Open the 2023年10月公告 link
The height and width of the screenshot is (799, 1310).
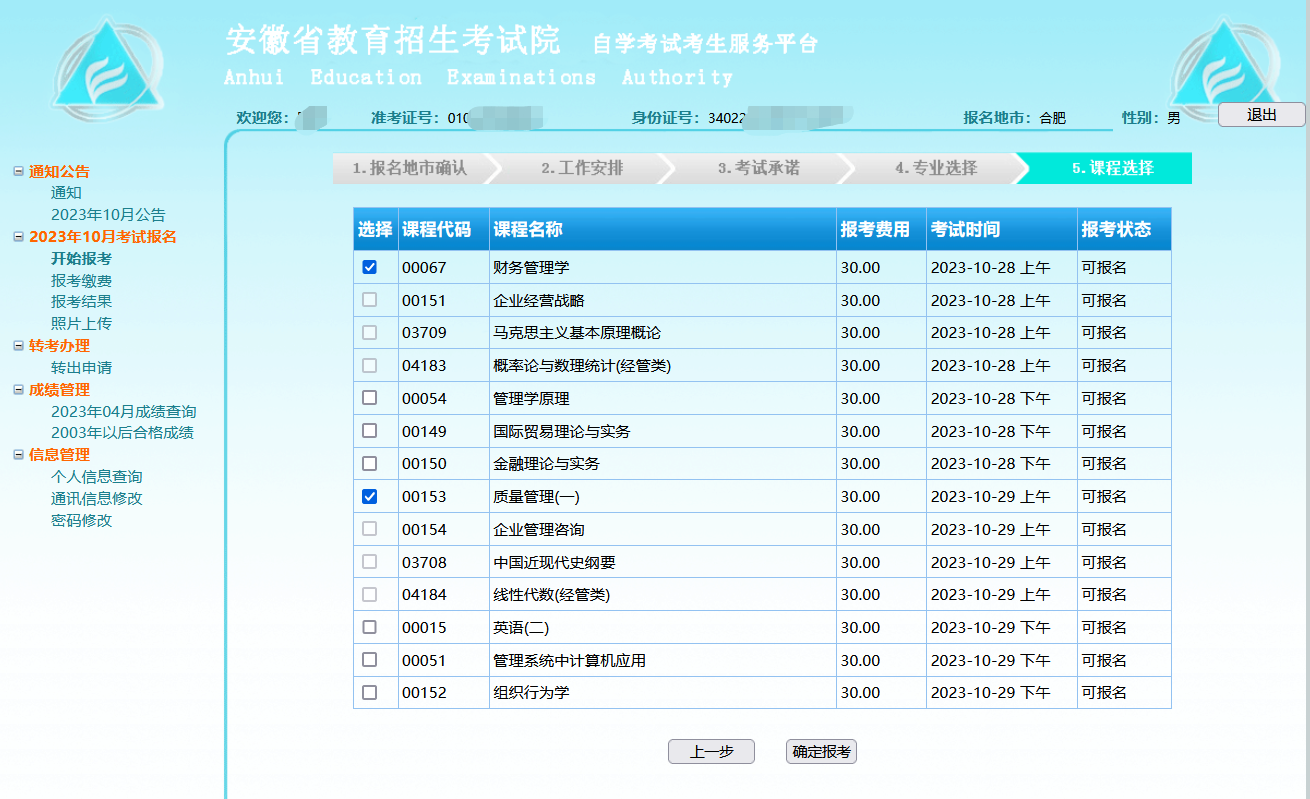pos(108,215)
